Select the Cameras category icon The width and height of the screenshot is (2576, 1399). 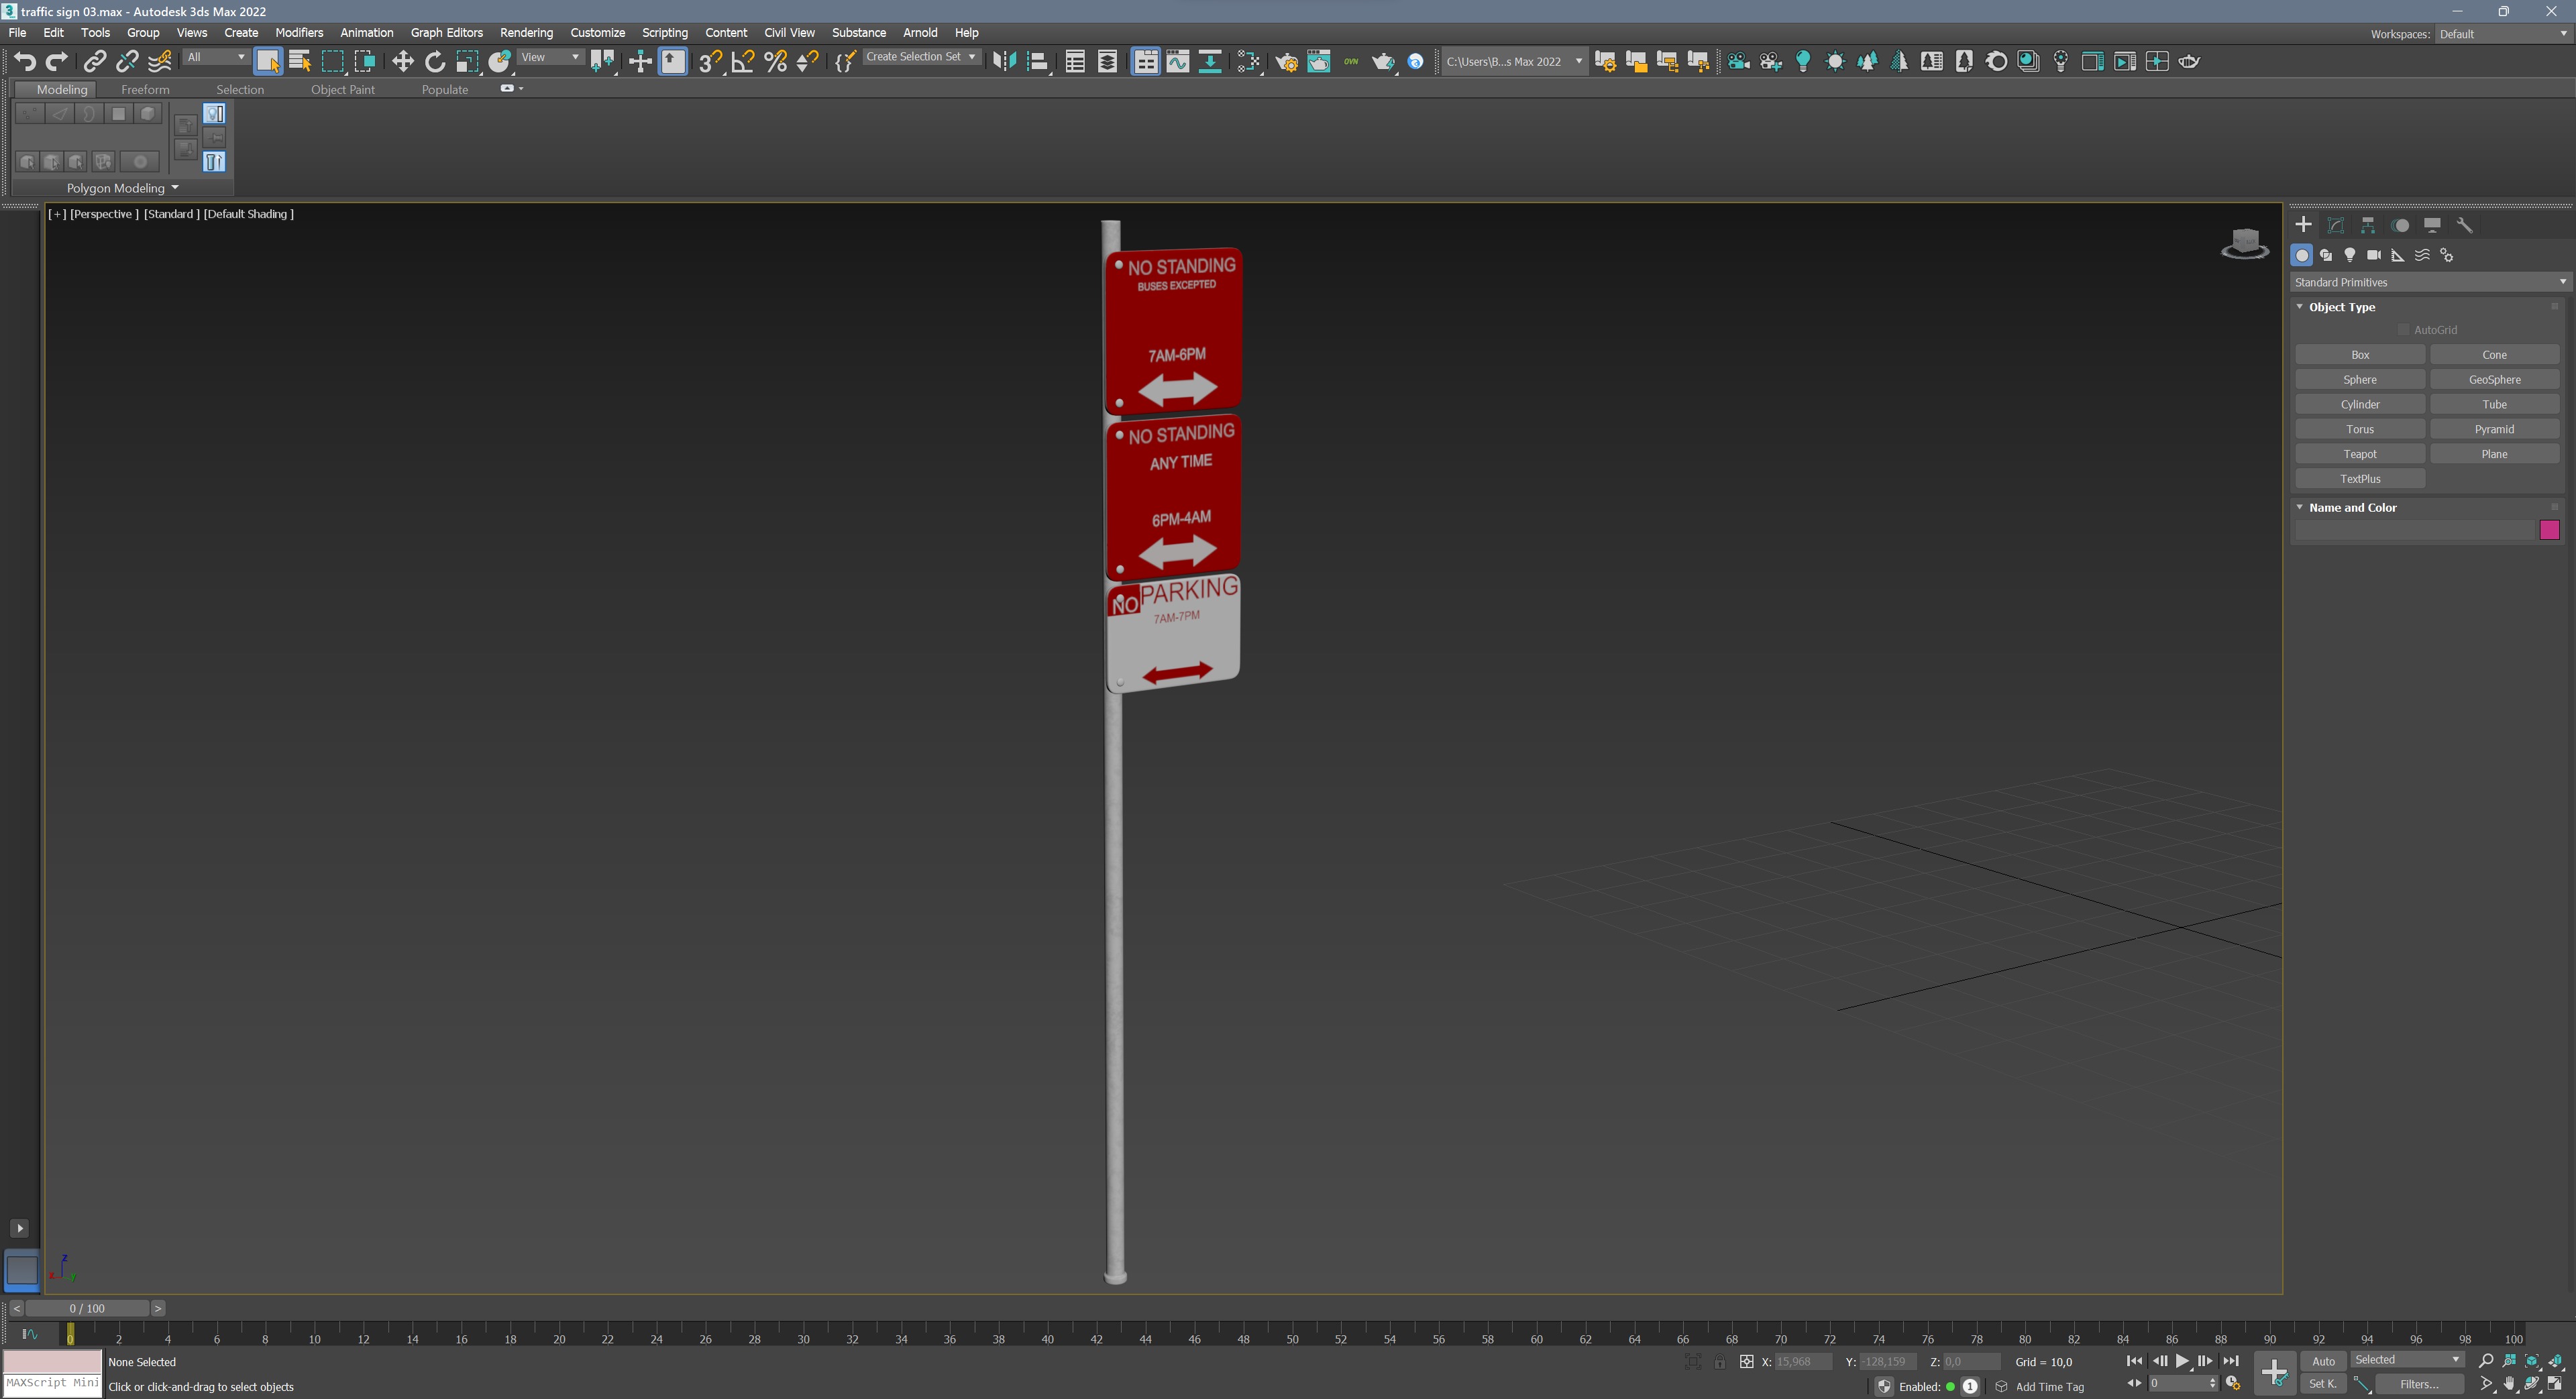[x=2374, y=256]
